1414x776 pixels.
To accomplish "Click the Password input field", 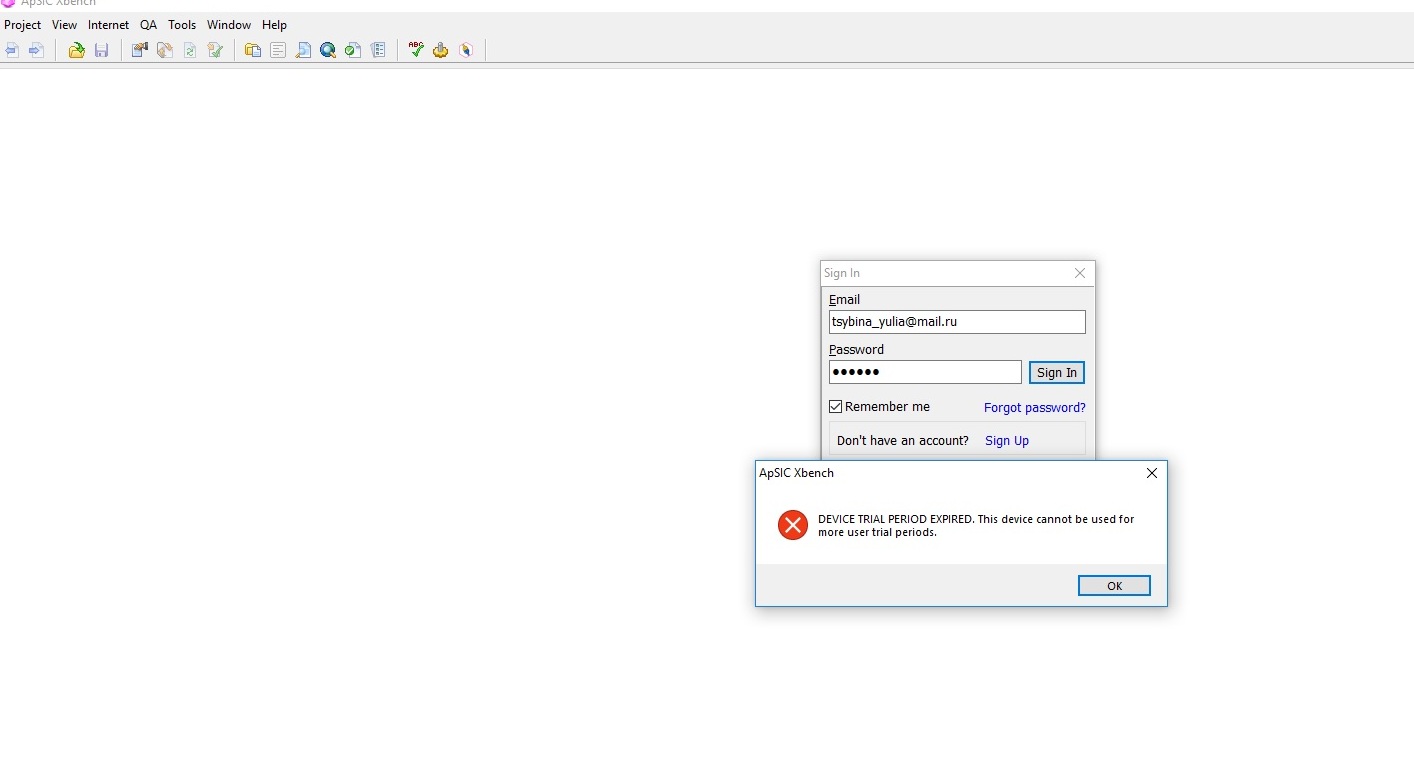I will (925, 372).
